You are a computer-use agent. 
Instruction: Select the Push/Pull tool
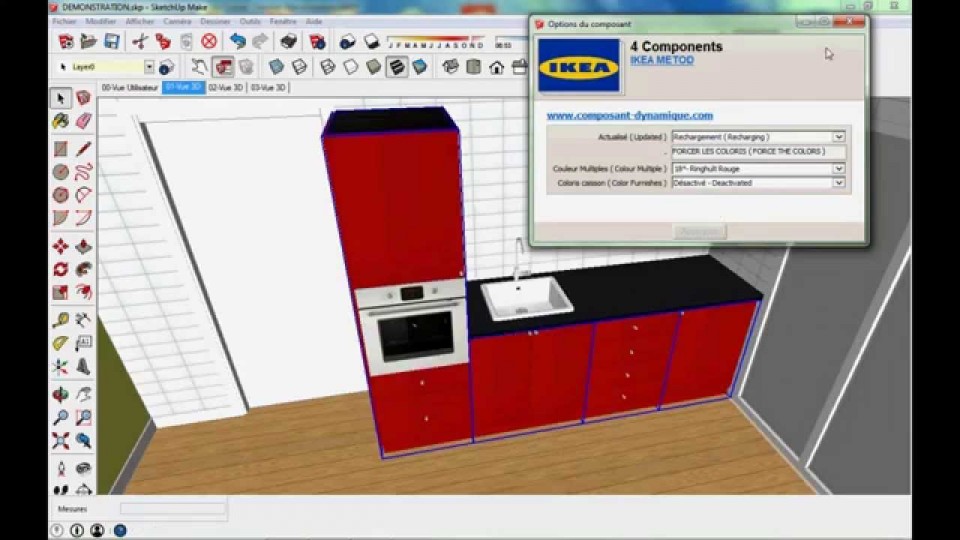point(84,246)
